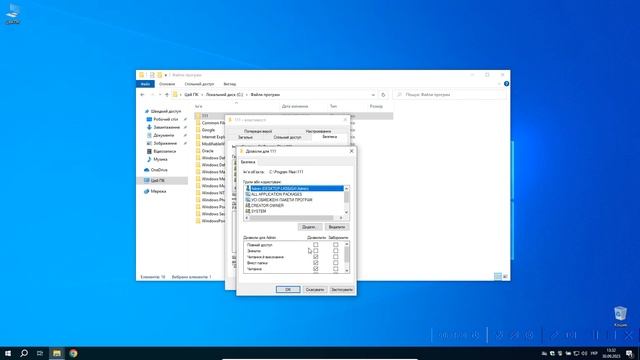Select SYSTEM in the user list
This screenshot has height=360, width=640.
[x=256, y=211]
